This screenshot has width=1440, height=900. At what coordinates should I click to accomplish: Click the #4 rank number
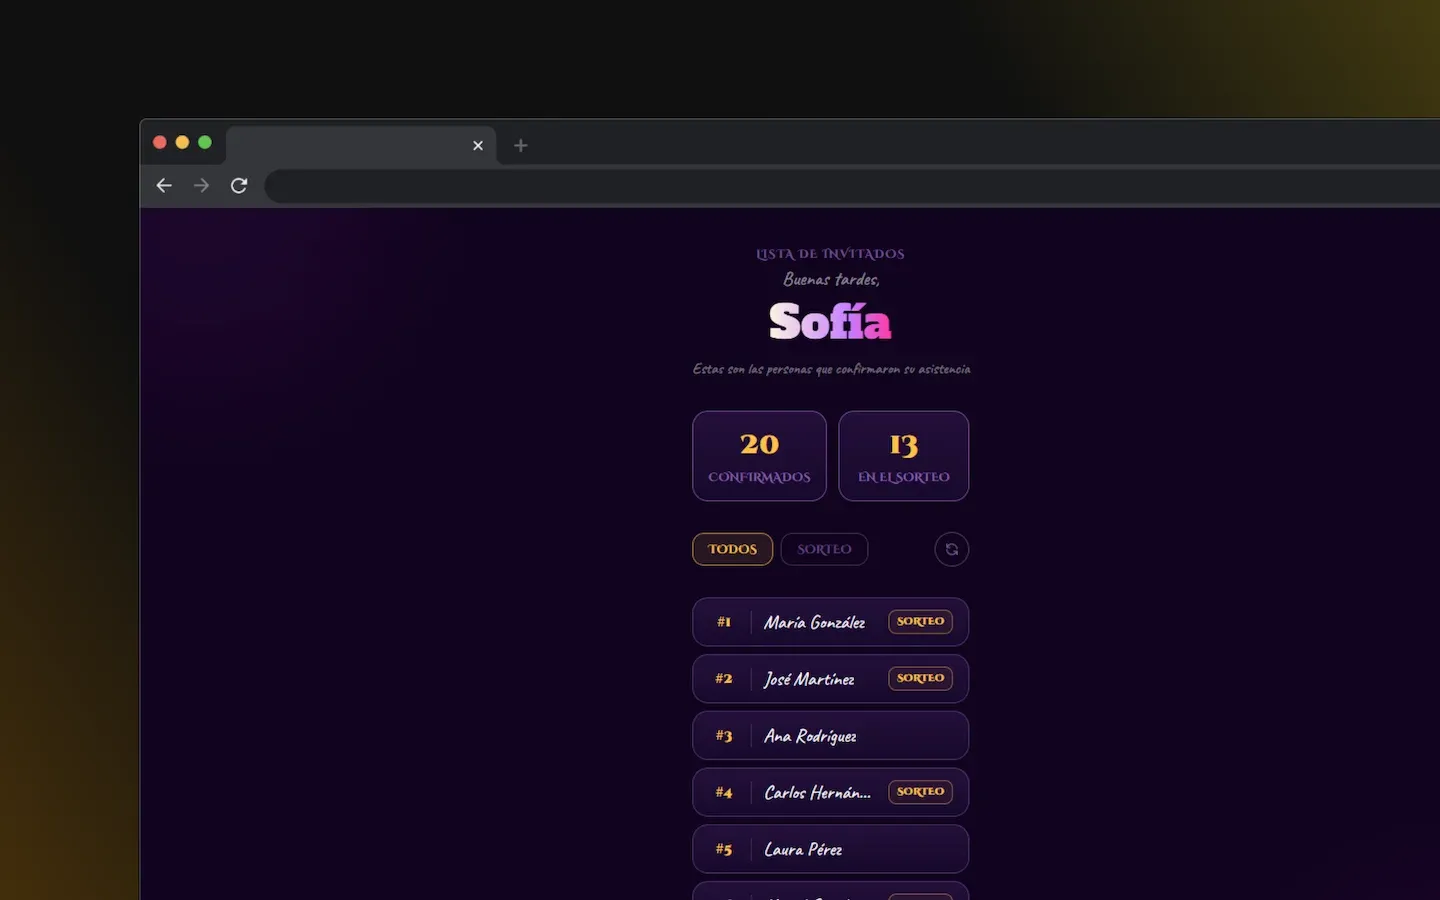(724, 793)
